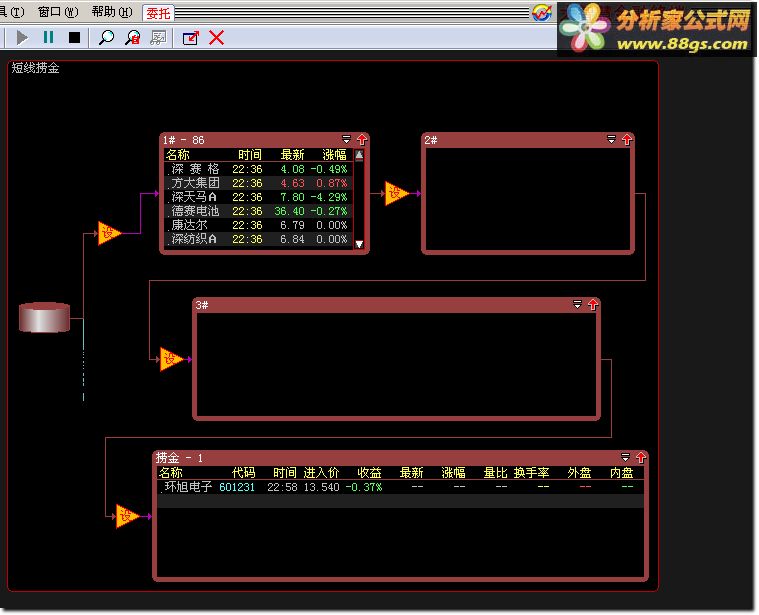Click -4.29% change in 深天马A row
The width and height of the screenshot is (759, 615).
click(x=329, y=197)
